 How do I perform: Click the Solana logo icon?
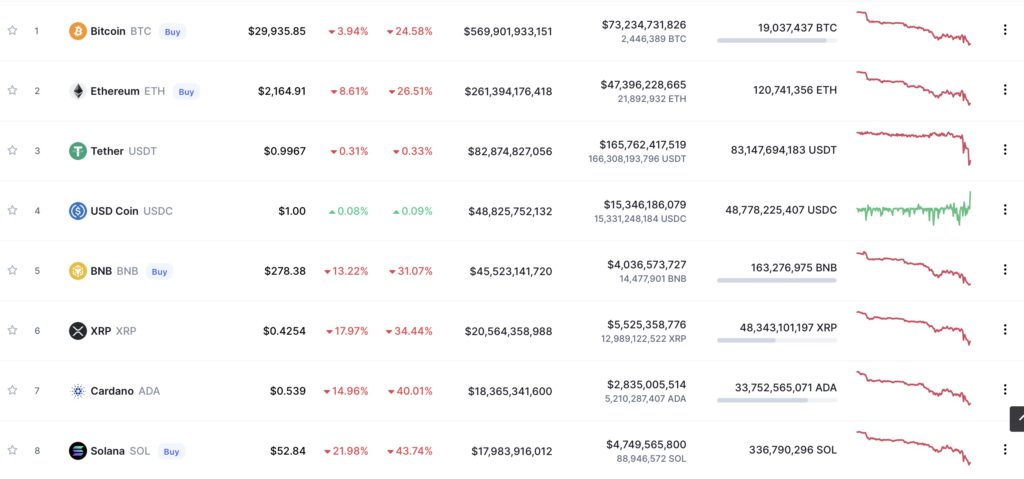coord(77,451)
